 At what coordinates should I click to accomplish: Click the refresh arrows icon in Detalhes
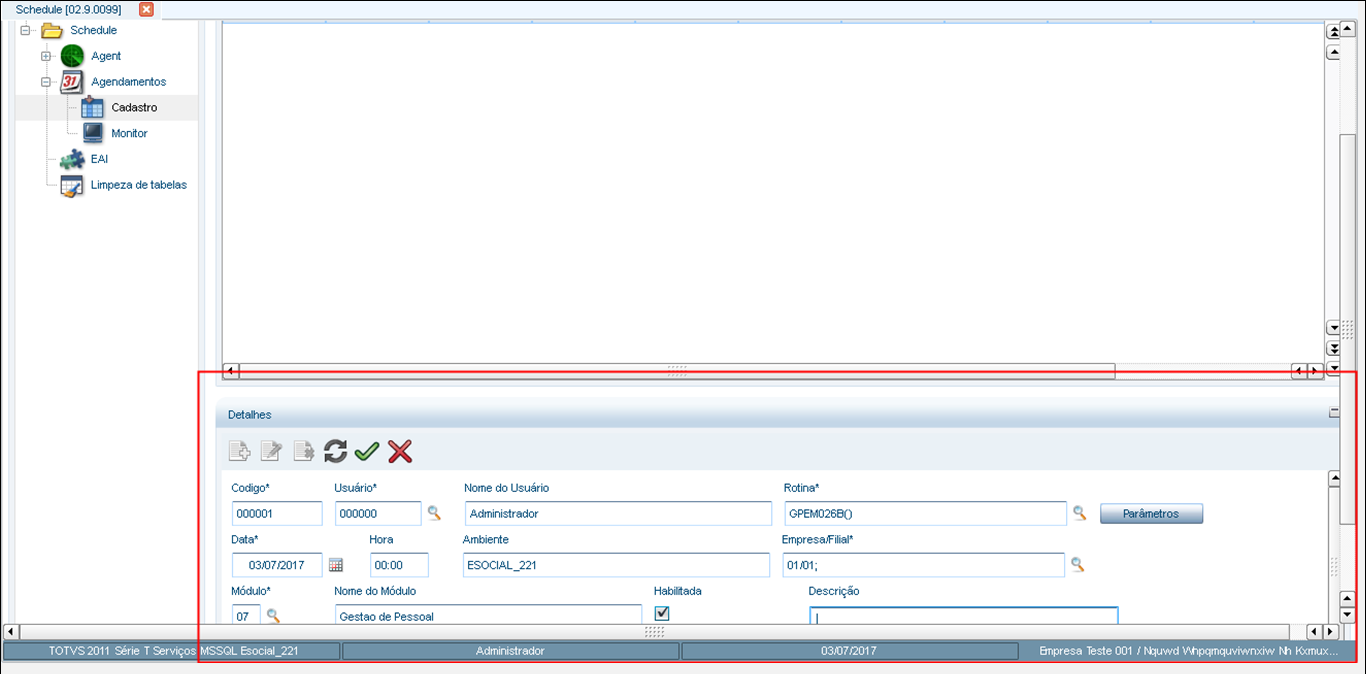336,451
